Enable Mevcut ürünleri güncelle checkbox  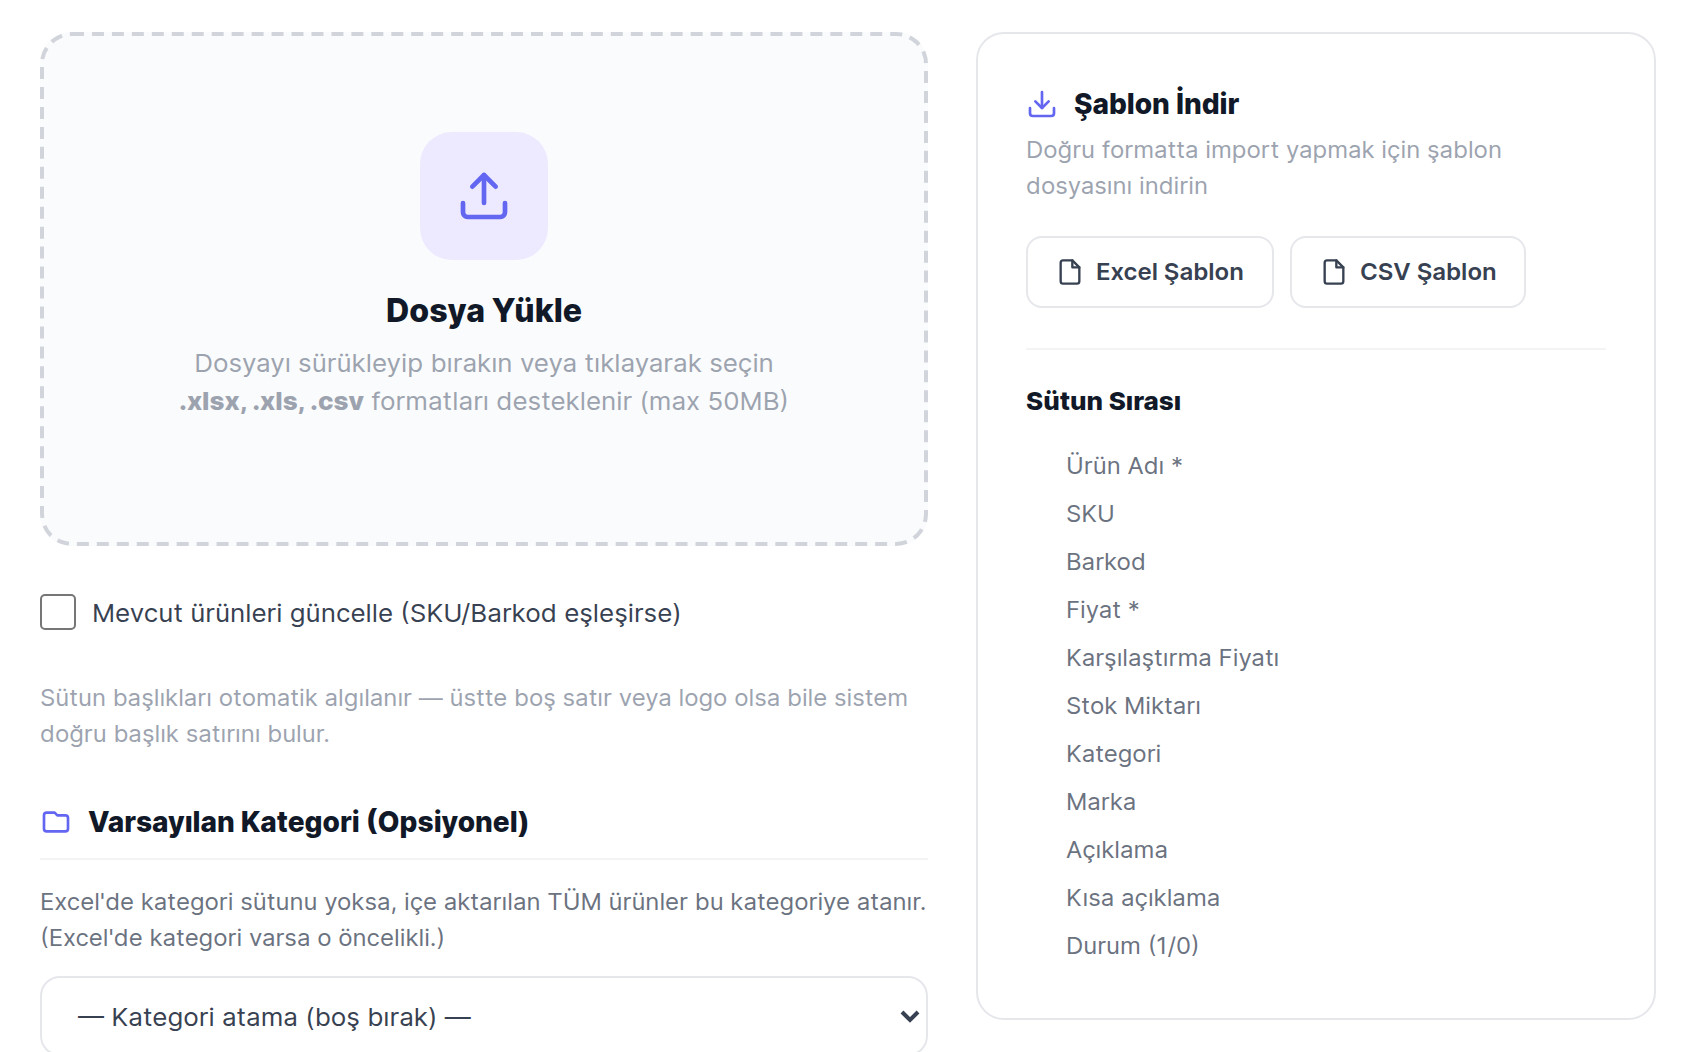(58, 612)
